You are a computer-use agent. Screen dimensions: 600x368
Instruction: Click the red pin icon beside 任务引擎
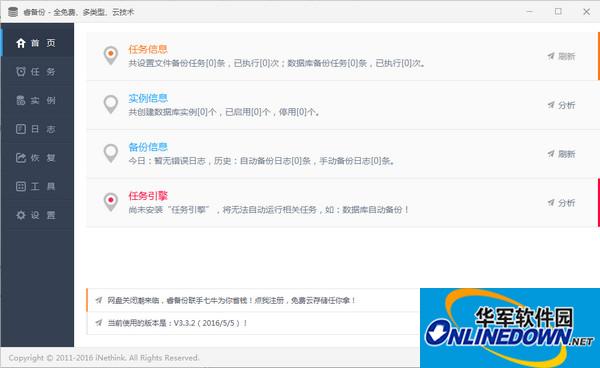click(111, 202)
